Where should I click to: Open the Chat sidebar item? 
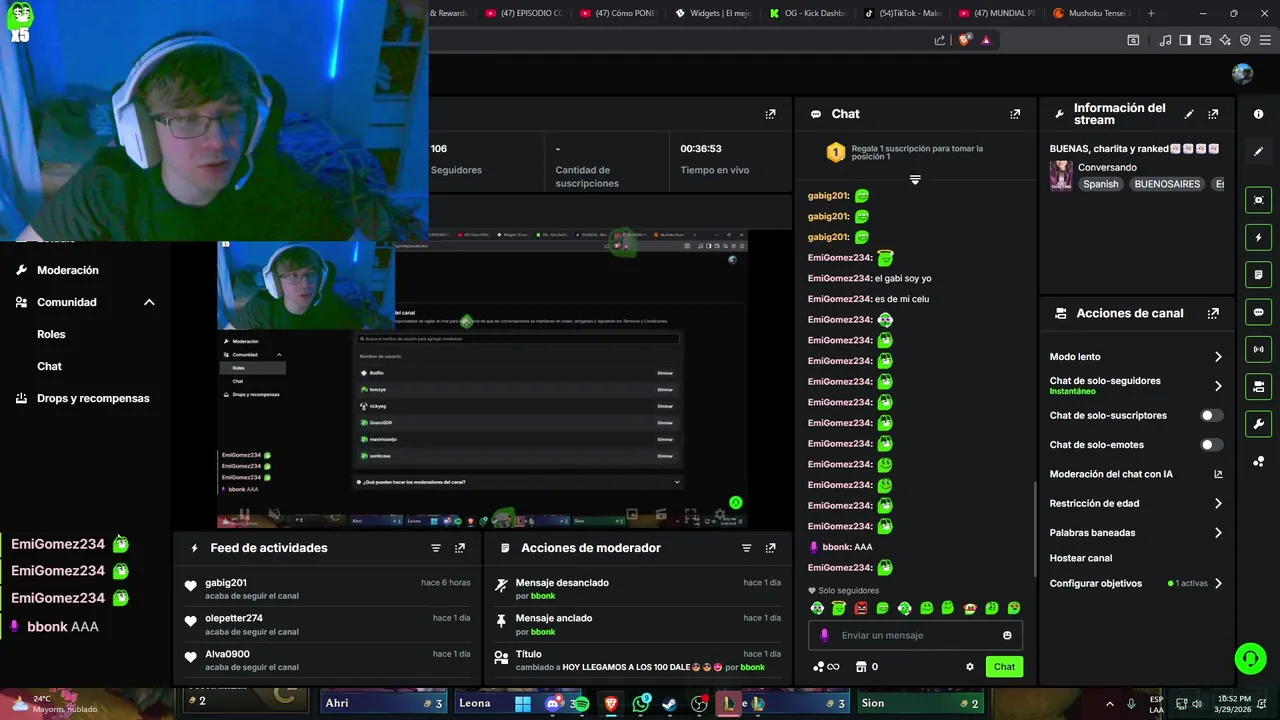click(x=49, y=366)
